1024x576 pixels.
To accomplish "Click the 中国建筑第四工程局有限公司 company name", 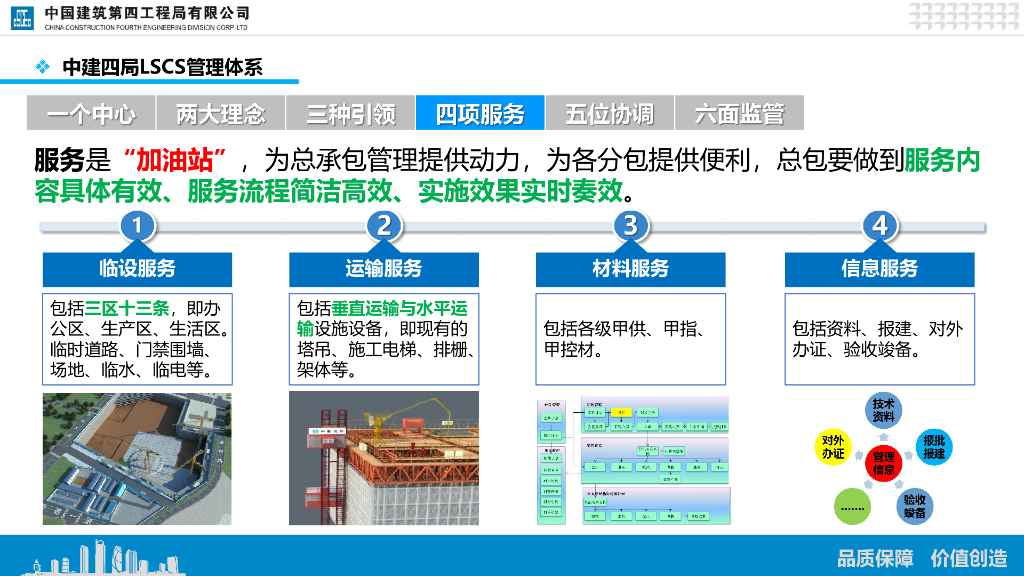I will click(x=147, y=13).
